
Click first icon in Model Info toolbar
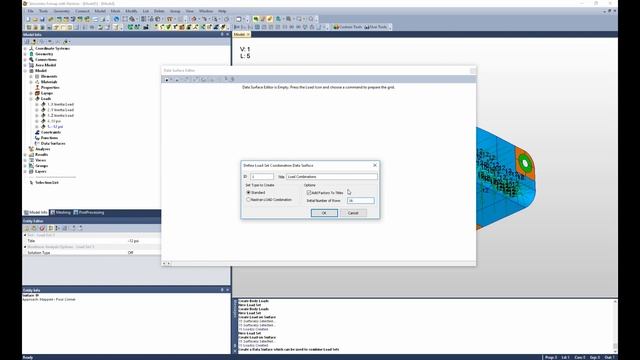point(27,42)
